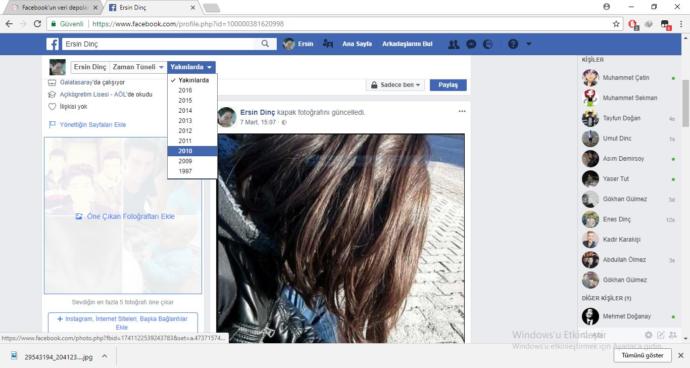Select 2009 in year menu
Screen dimensions: 690x368
(x=192, y=161)
